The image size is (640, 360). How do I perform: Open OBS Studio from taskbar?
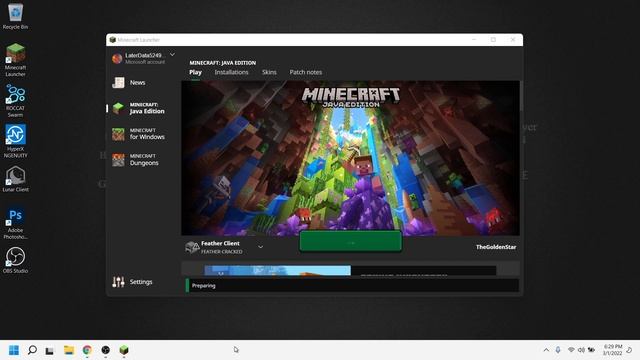coord(106,350)
